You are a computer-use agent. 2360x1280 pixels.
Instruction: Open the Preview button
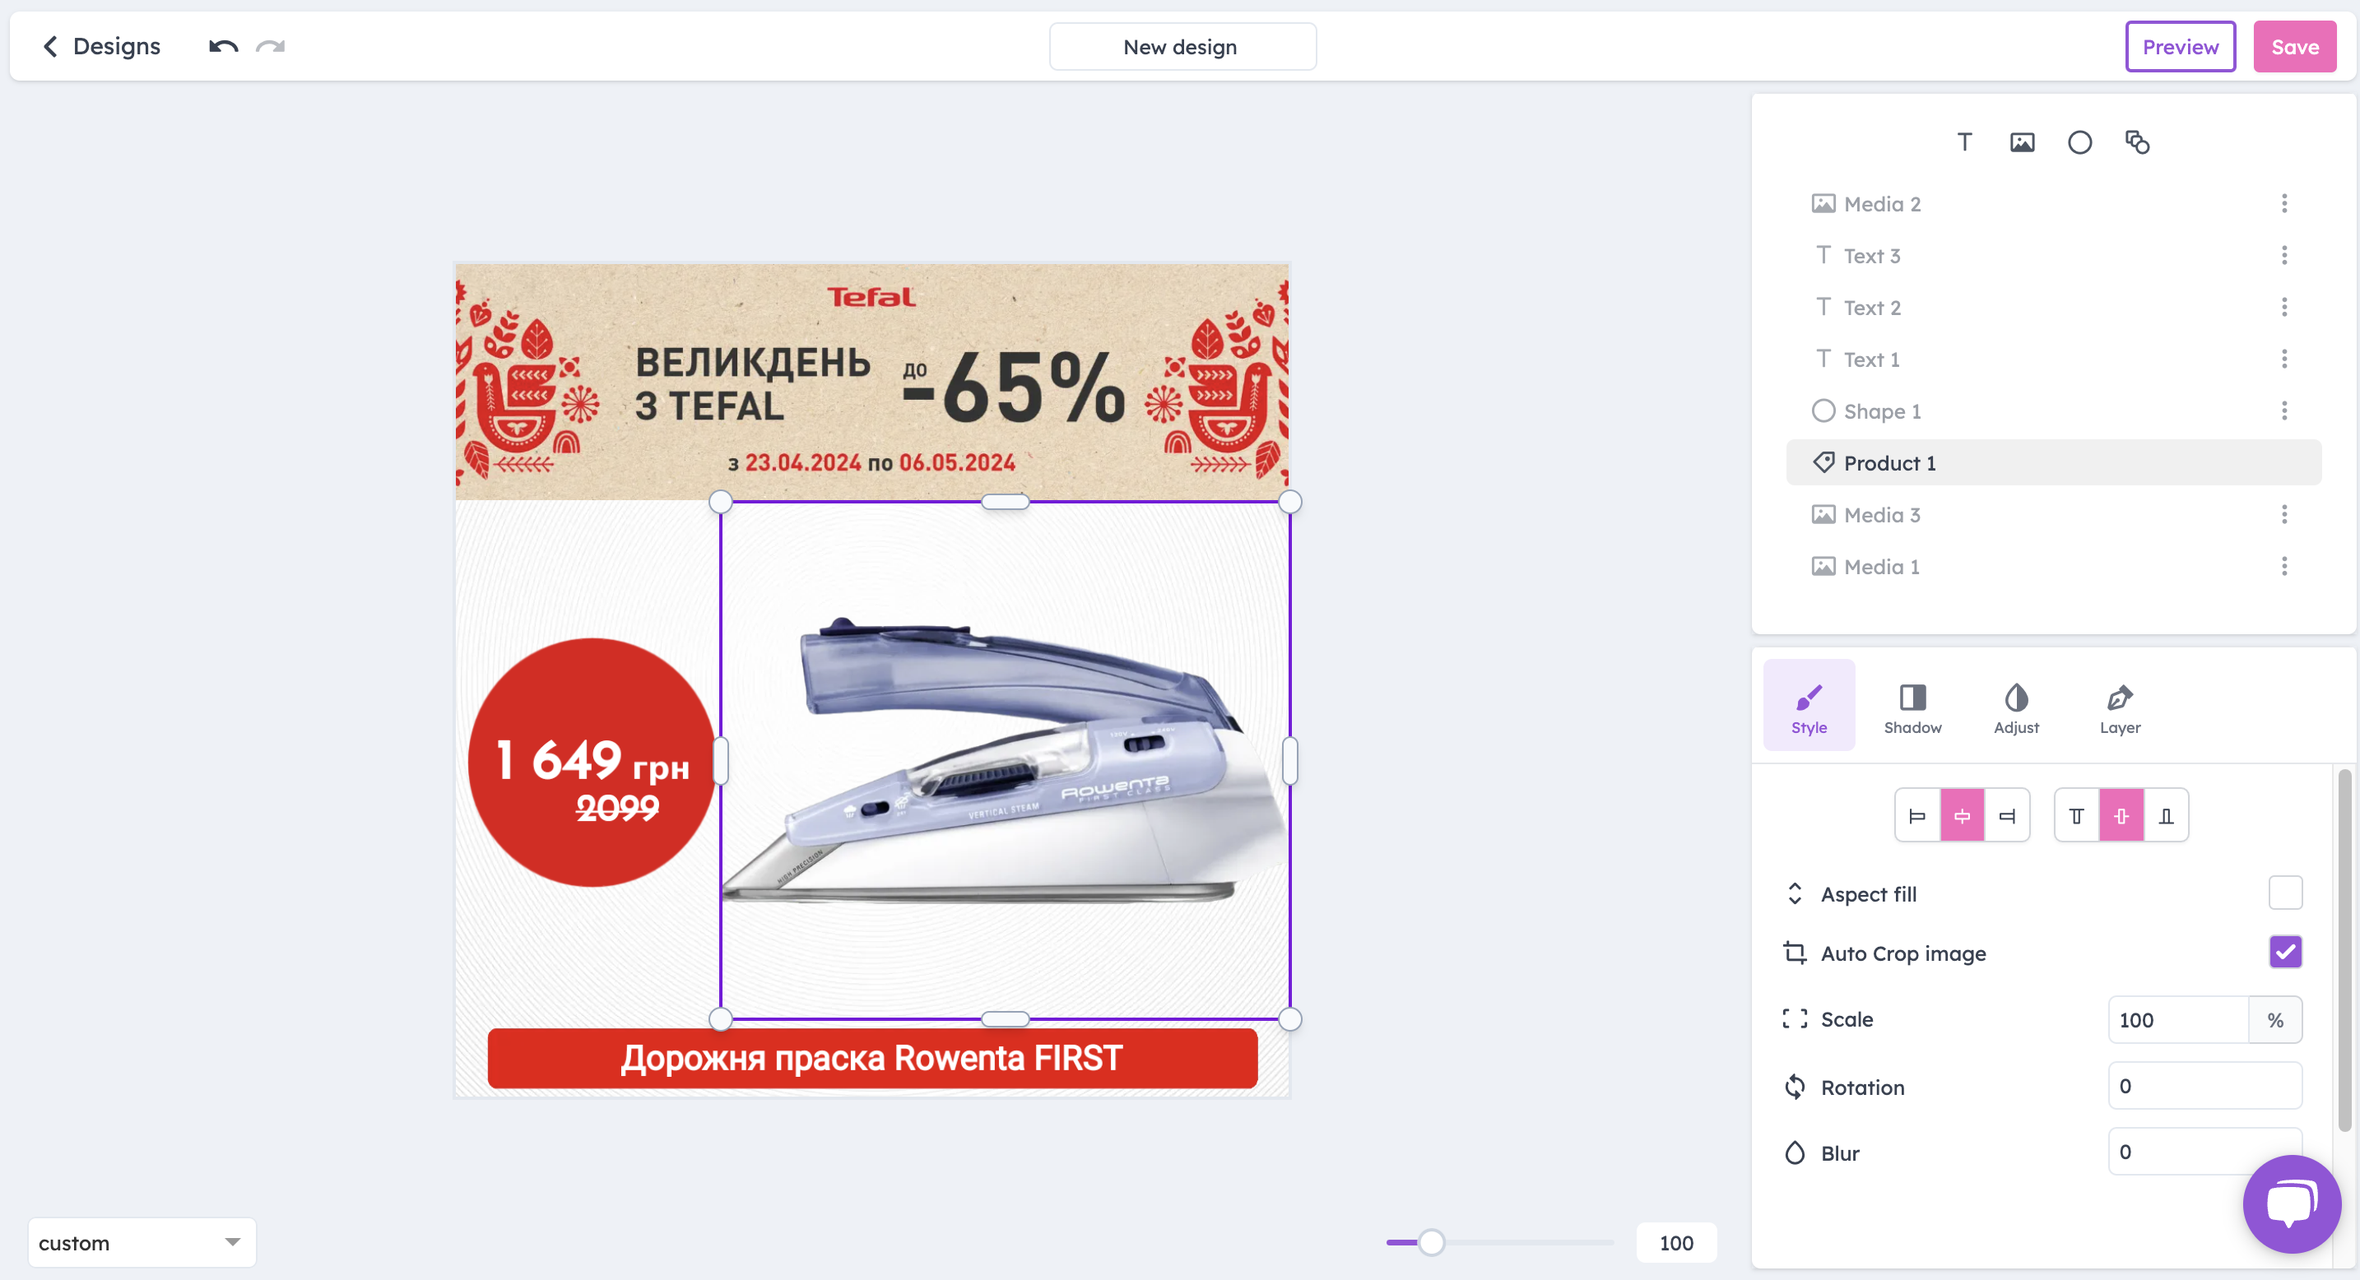2180,46
